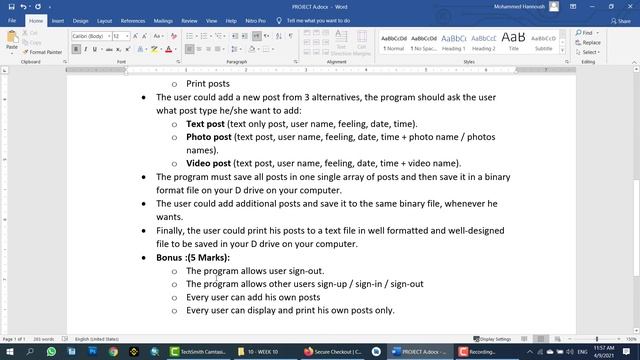
Task: Click the Bullets list icon
Action: point(189,36)
